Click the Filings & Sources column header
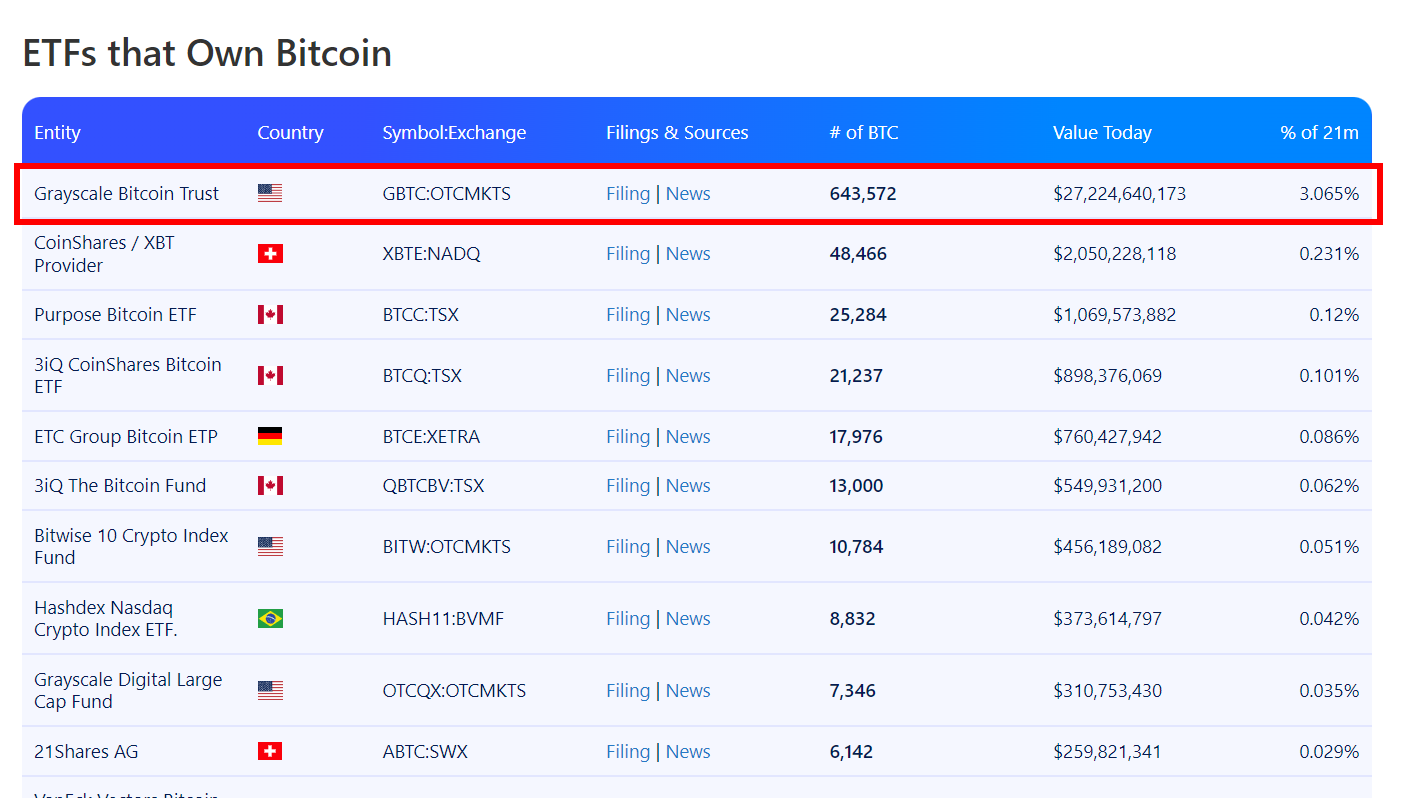Screen dimensions: 1403x798 click(677, 133)
